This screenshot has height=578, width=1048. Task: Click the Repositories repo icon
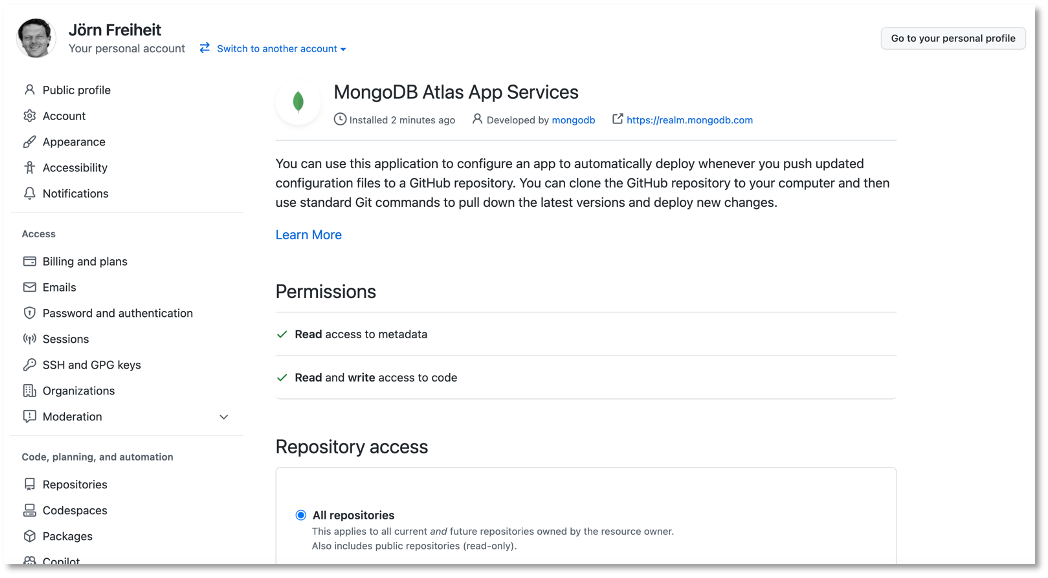click(29, 484)
